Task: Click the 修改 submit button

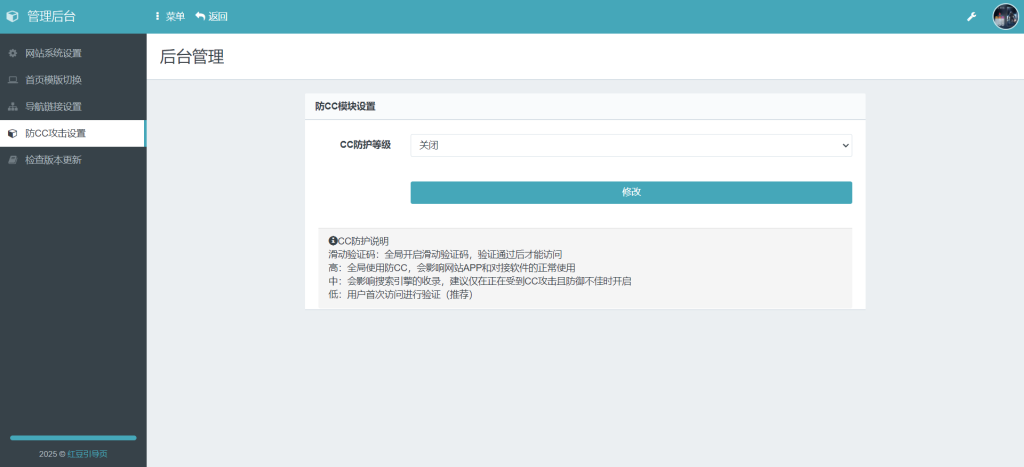Action: click(631, 193)
